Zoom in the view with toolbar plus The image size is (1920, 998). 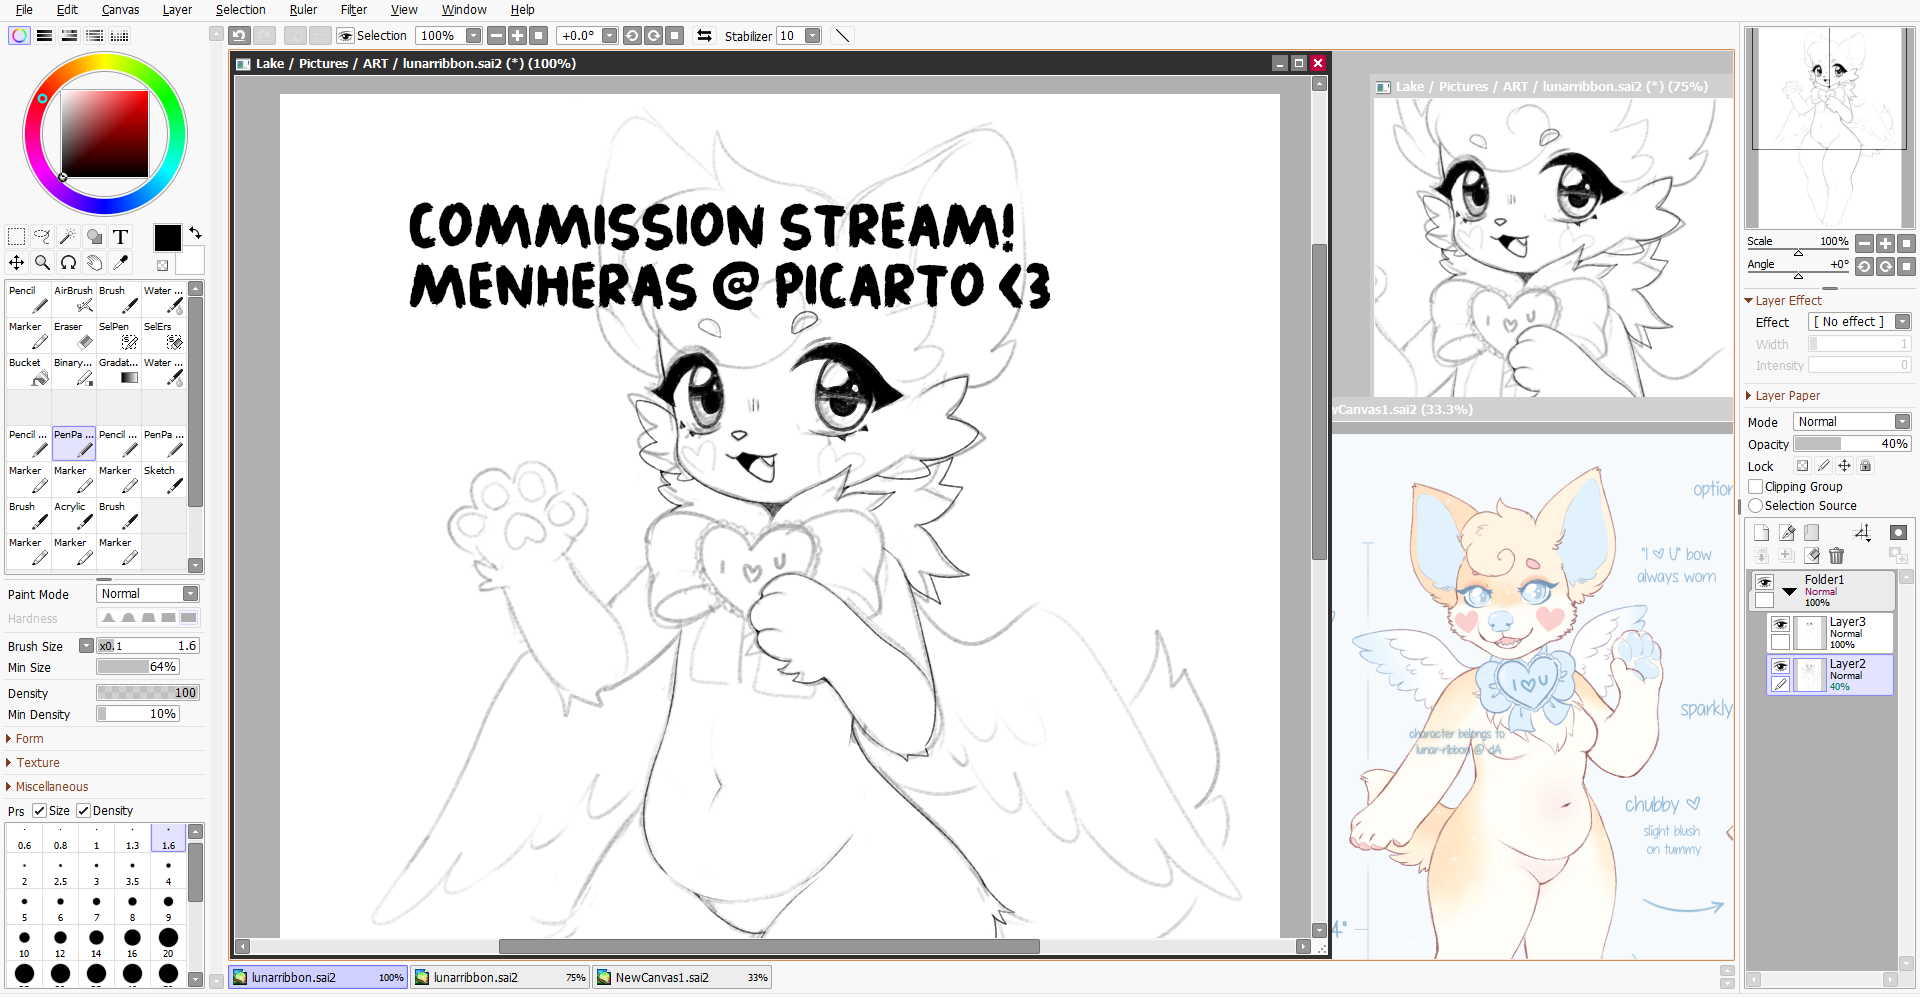pyautogui.click(x=517, y=36)
